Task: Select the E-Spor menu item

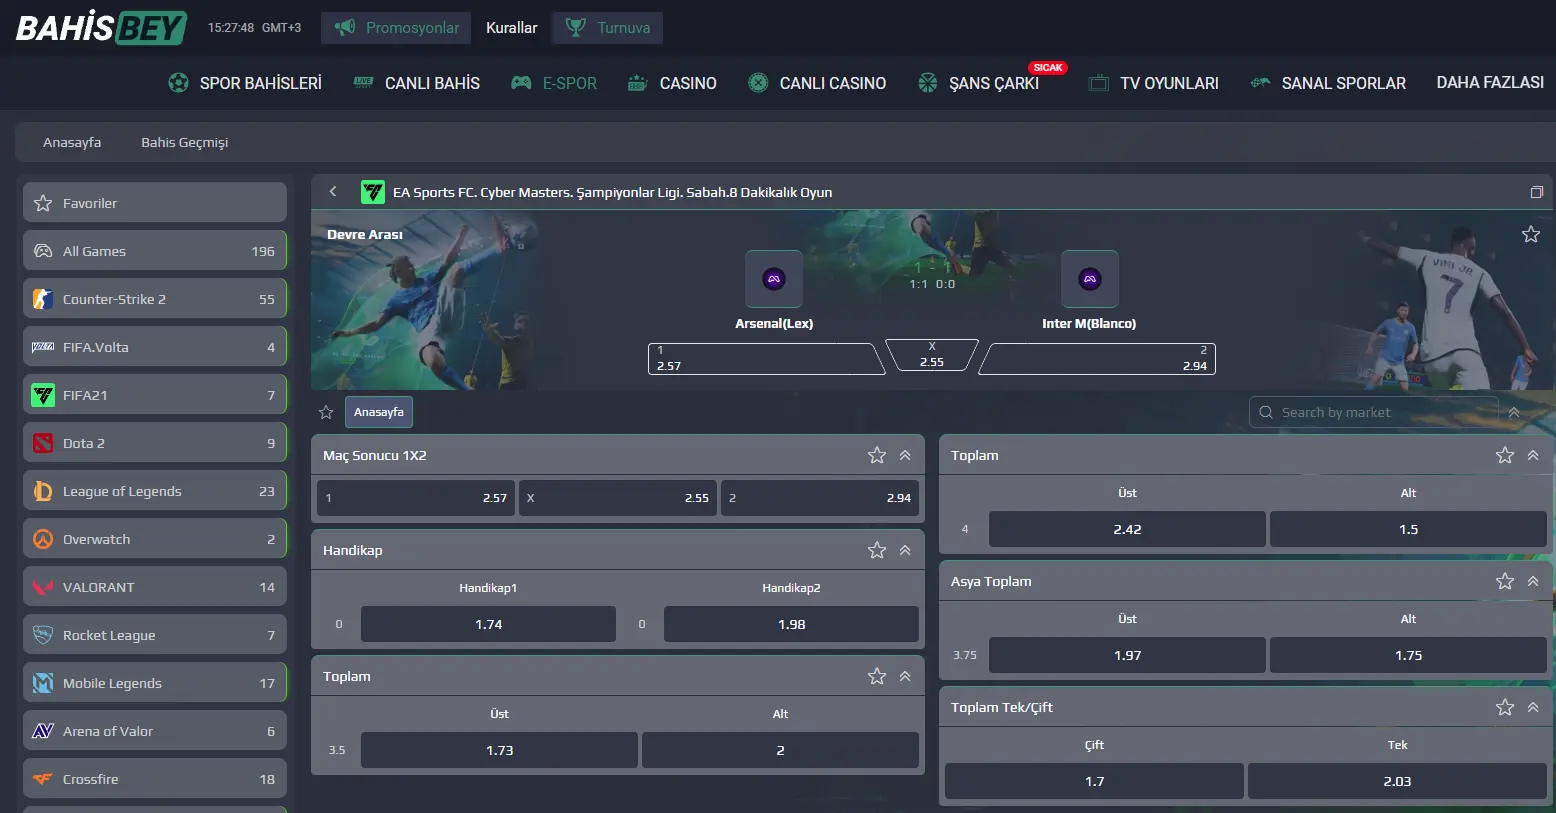Action: 554,83
